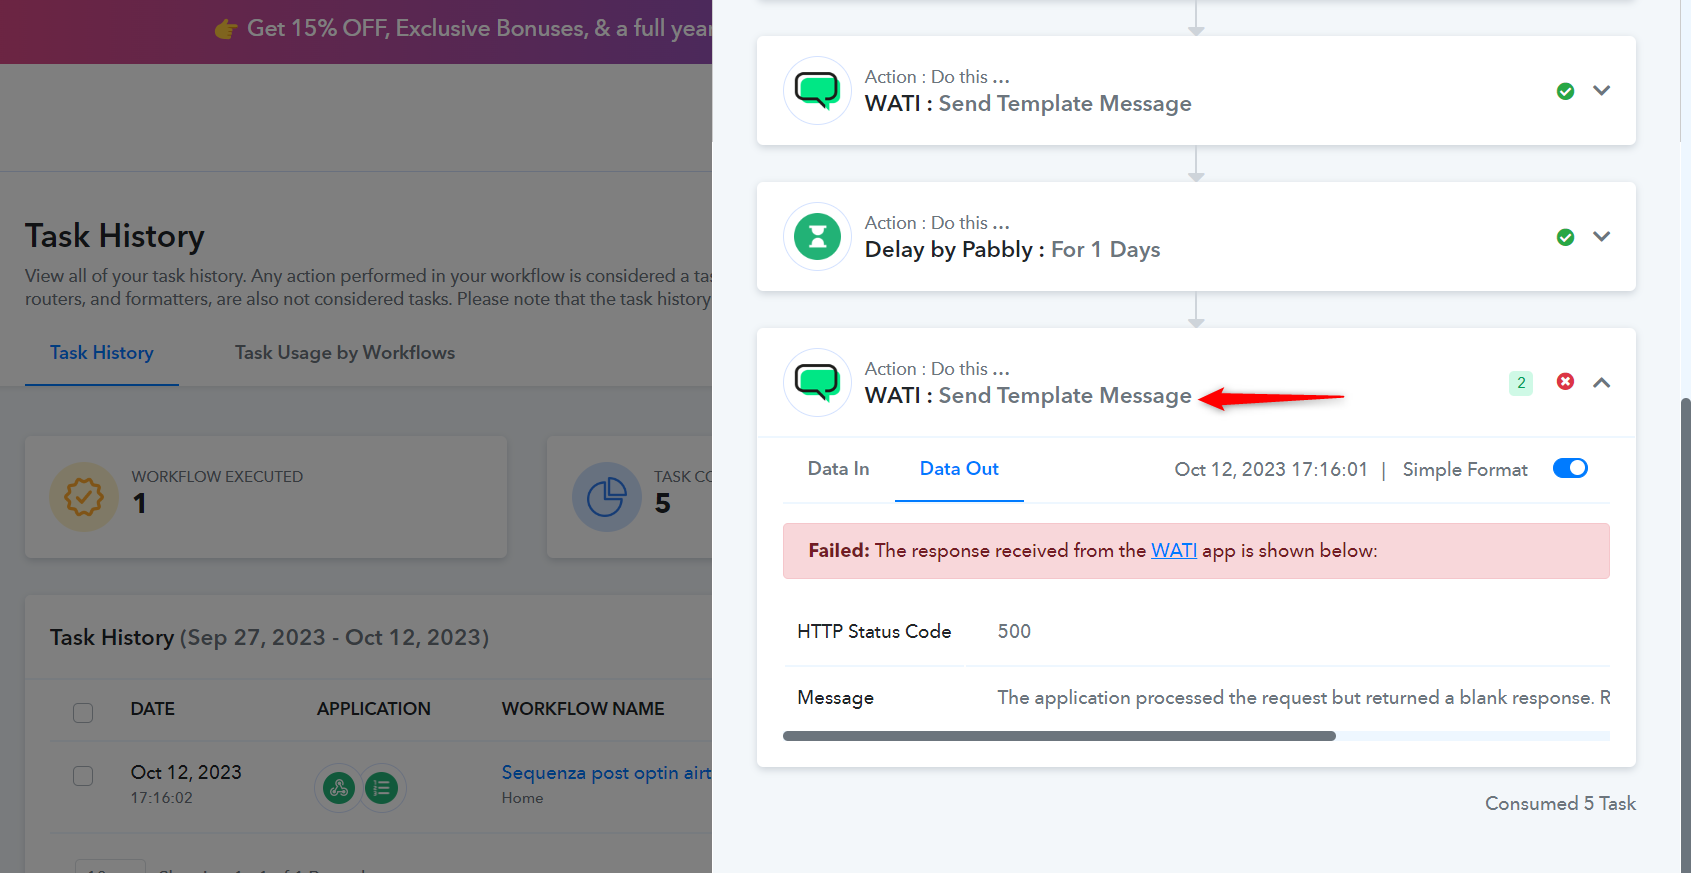Click the horizontal scrollbar under the Message row
The width and height of the screenshot is (1691, 873).
(x=1059, y=736)
